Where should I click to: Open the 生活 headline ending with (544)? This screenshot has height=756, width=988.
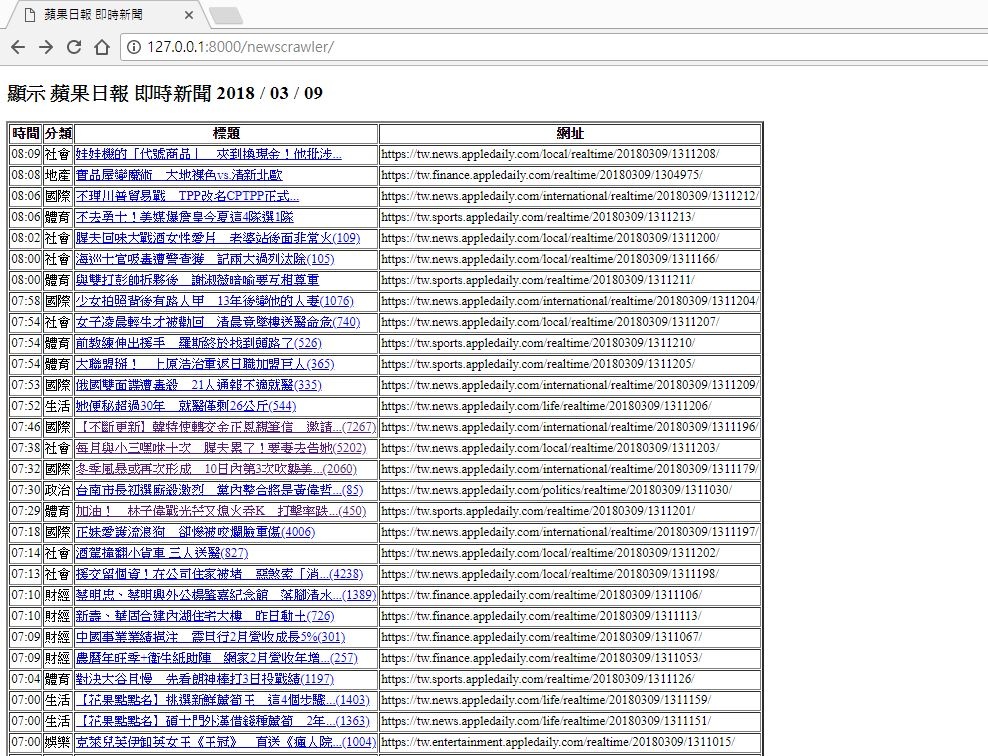[x=186, y=406]
